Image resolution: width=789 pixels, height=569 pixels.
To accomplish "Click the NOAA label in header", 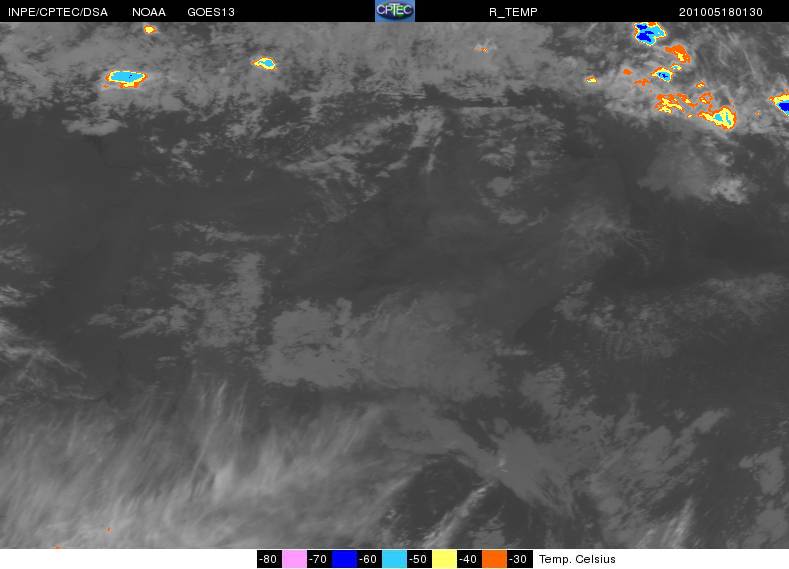I will [x=149, y=12].
